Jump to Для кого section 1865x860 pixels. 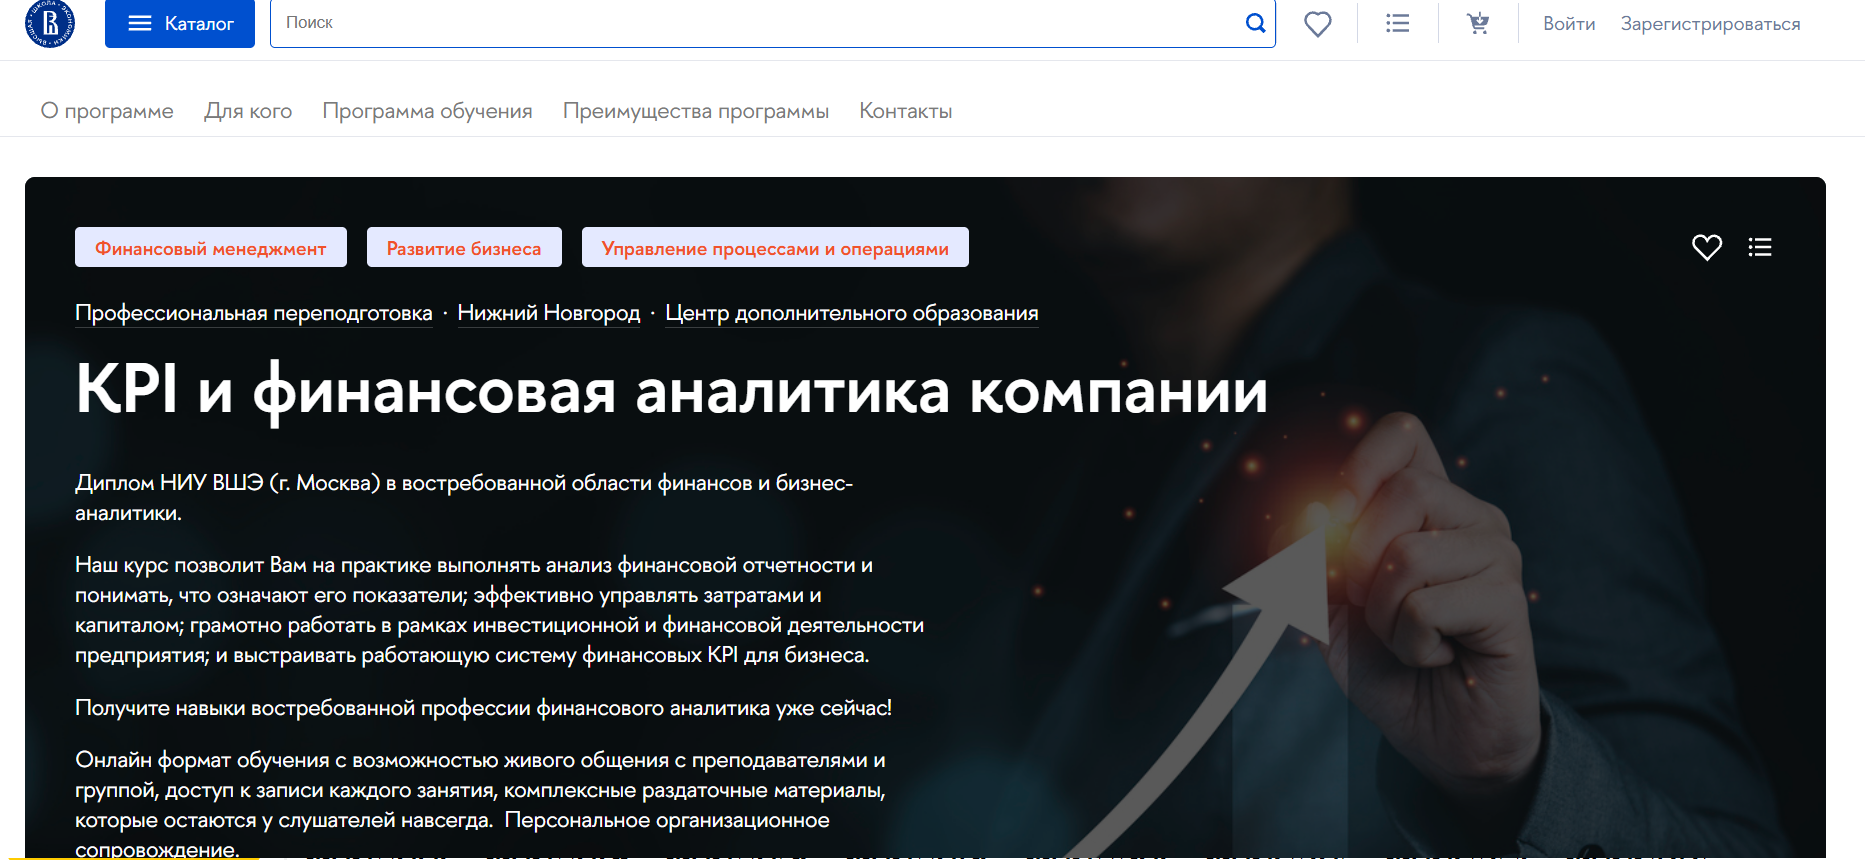[x=248, y=111]
